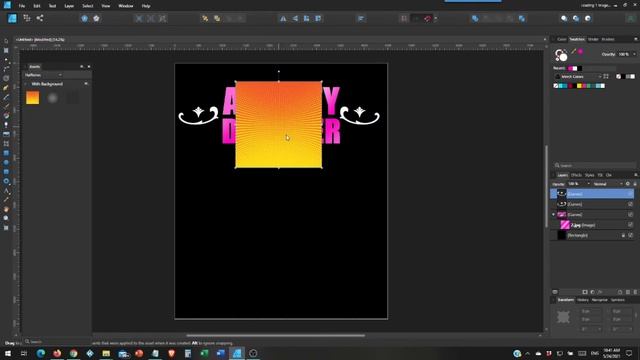The image size is (640, 360).
Task: Click the delete layer trash icon
Action: 635,292
